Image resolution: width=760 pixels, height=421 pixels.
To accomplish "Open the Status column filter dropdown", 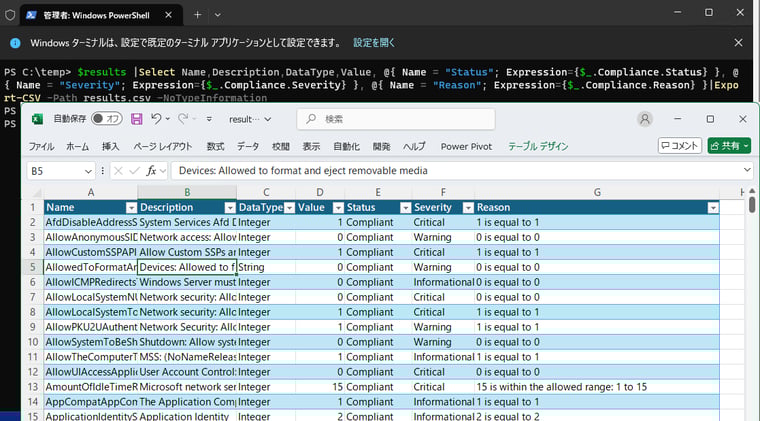I will (x=406, y=208).
